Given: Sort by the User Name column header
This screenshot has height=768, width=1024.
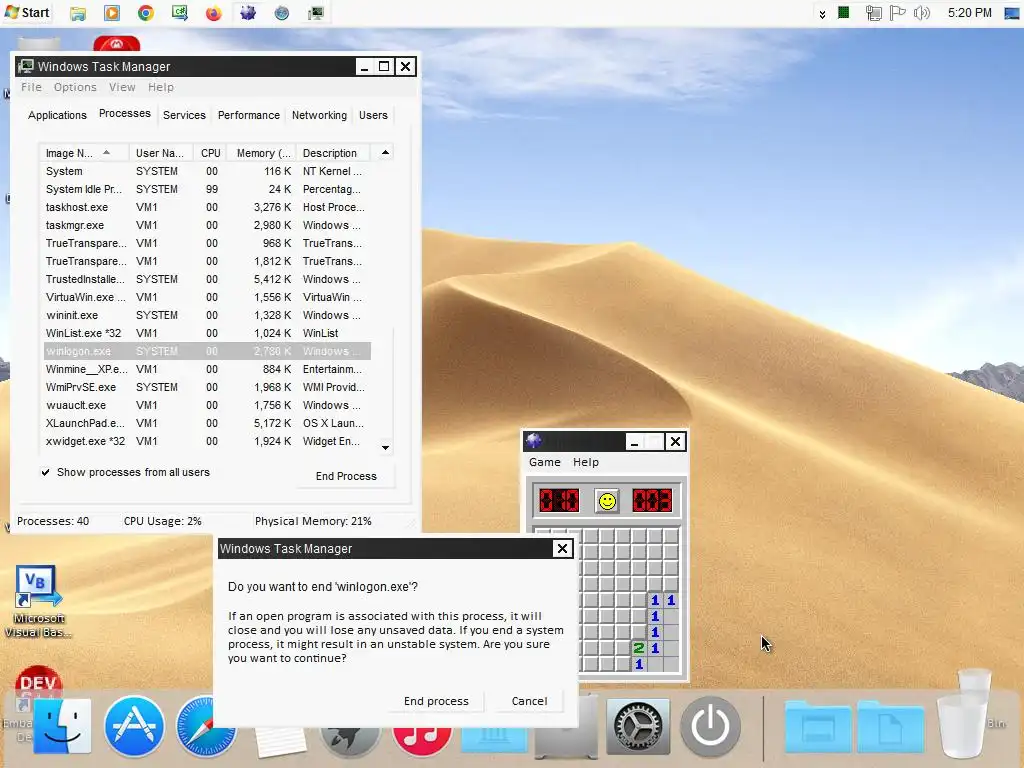Looking at the screenshot, I should click(161, 153).
